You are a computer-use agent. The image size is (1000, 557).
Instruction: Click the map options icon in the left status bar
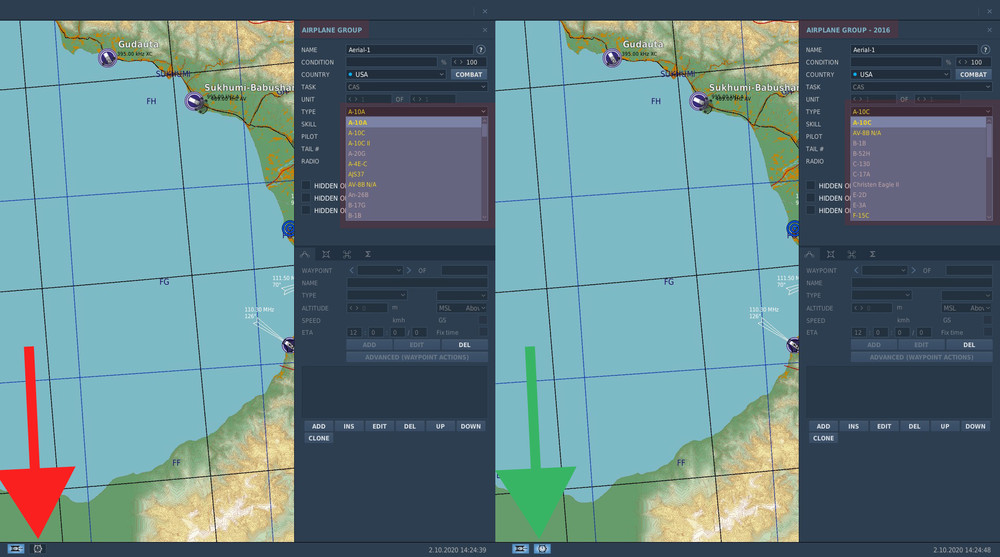[x=16, y=549]
